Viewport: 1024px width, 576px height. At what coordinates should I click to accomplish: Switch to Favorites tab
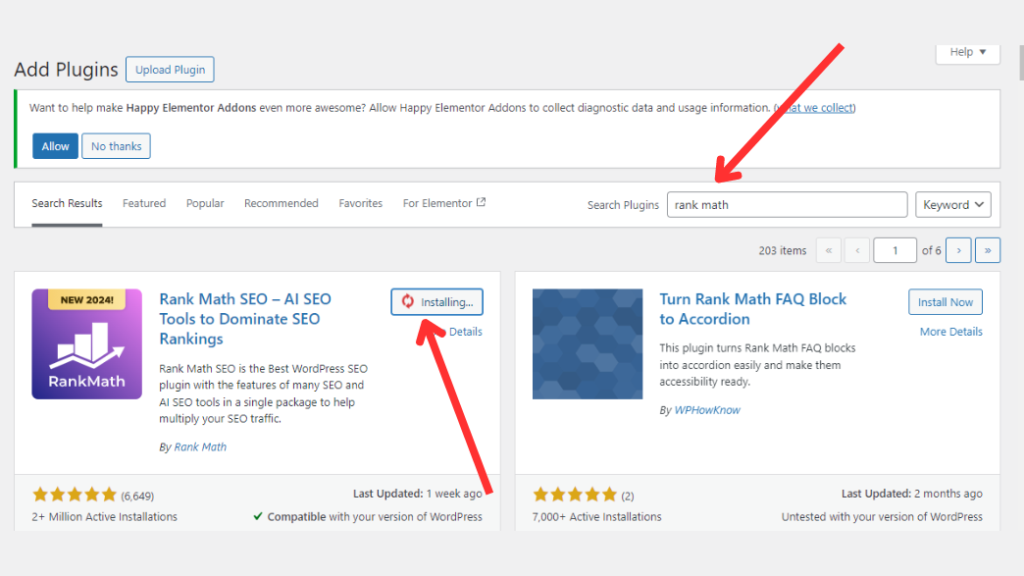click(360, 203)
